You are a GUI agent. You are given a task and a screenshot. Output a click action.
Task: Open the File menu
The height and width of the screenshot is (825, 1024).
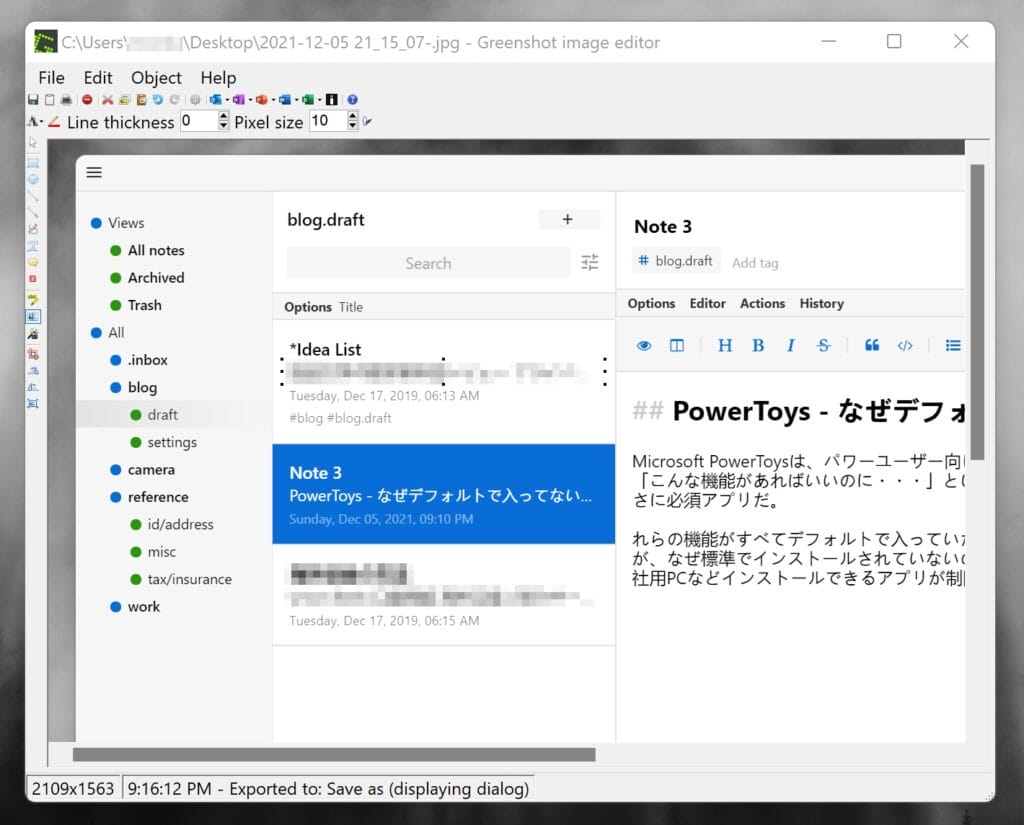click(51, 78)
